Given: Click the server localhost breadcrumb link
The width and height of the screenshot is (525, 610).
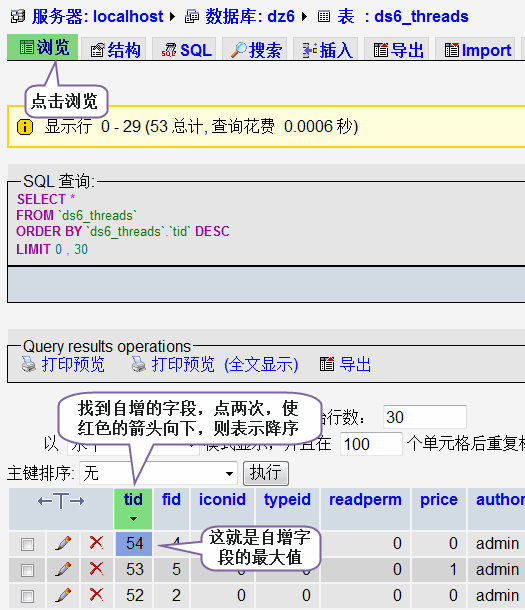Looking at the screenshot, I should [x=98, y=16].
